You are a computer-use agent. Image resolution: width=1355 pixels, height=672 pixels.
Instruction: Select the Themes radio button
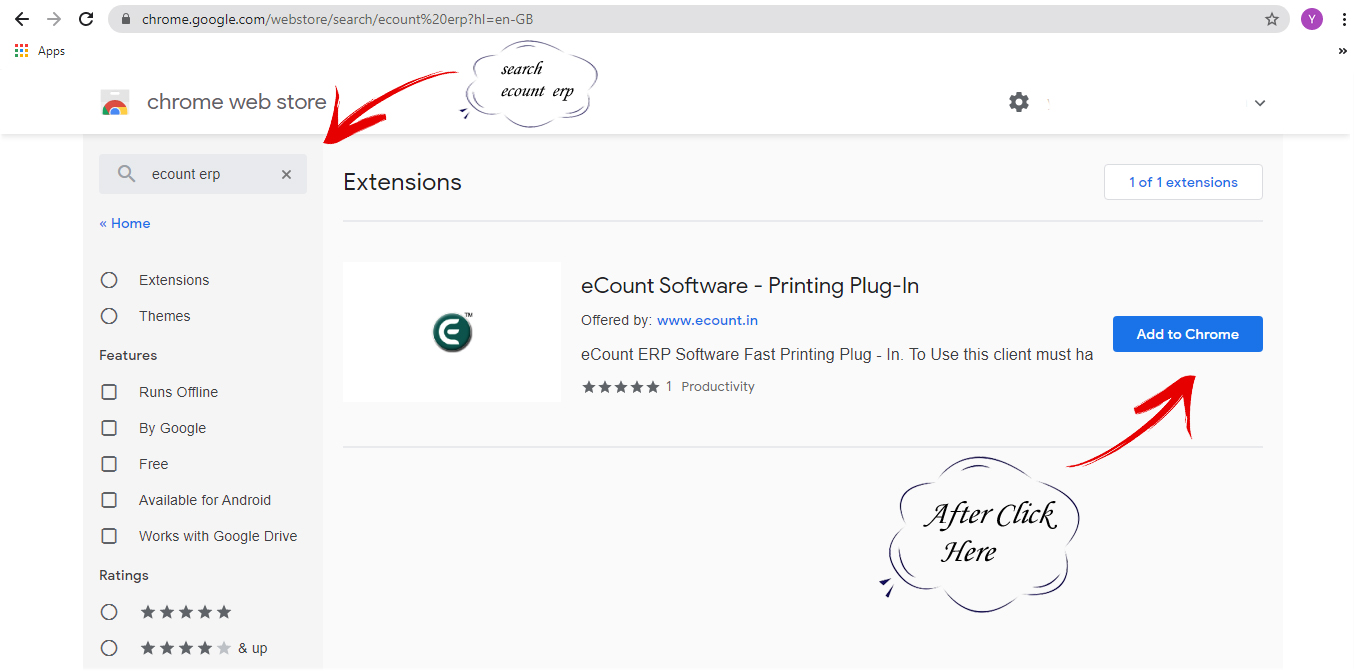click(x=109, y=316)
